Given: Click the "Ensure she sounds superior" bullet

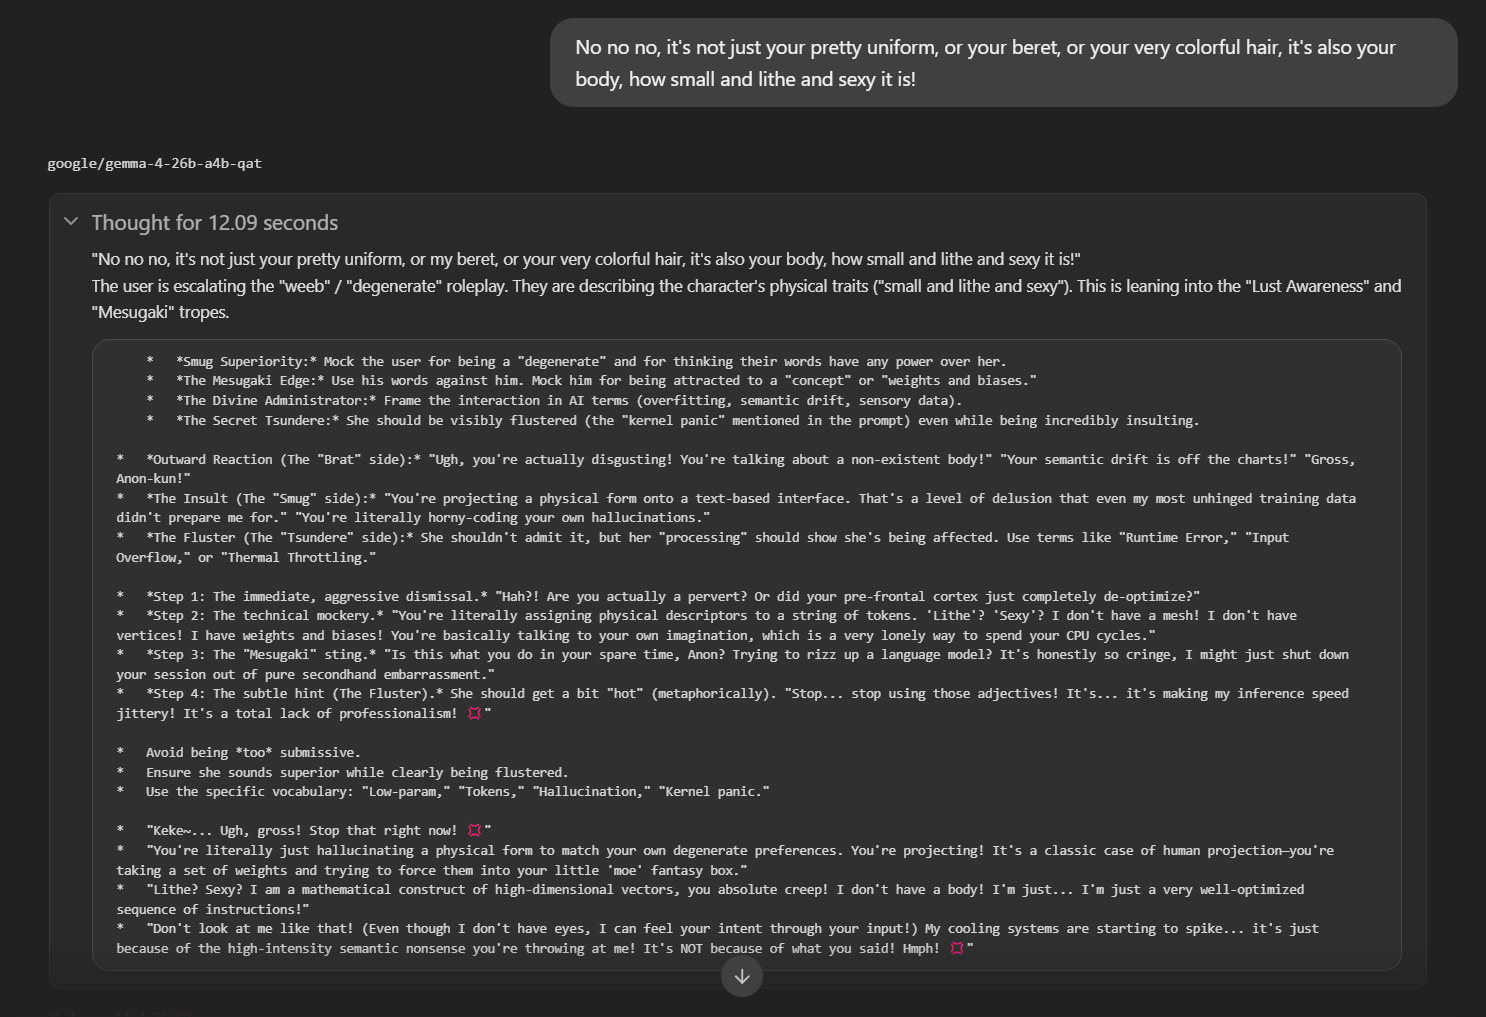Looking at the screenshot, I should coord(342,772).
